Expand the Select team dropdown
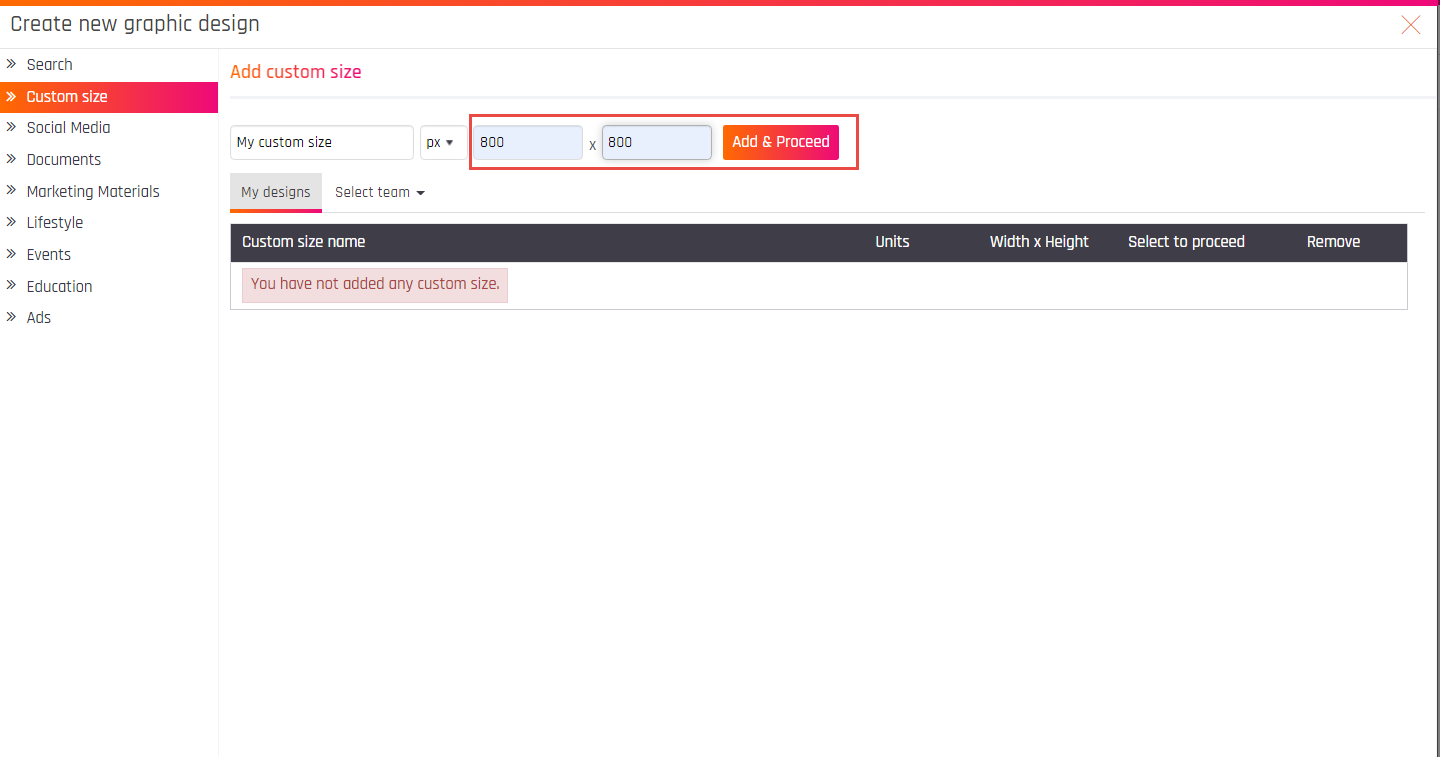 (380, 192)
